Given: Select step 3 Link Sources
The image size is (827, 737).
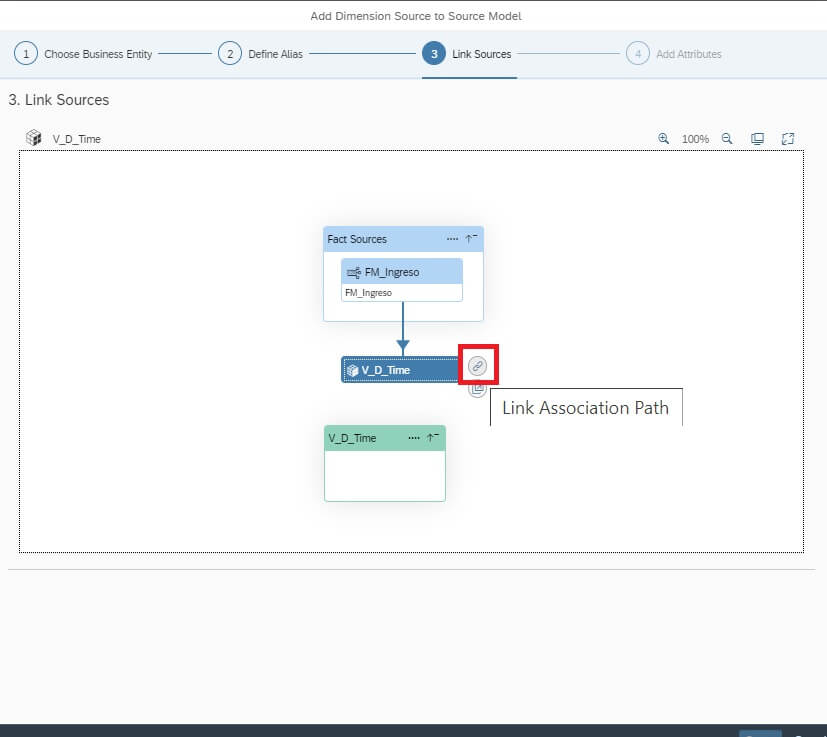Looking at the screenshot, I should point(467,54).
